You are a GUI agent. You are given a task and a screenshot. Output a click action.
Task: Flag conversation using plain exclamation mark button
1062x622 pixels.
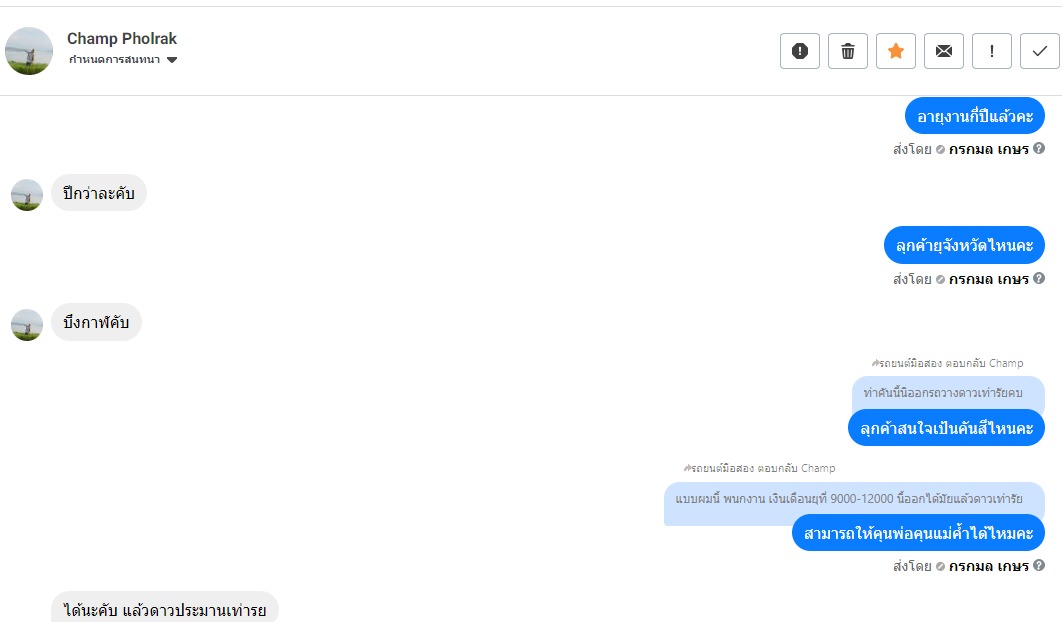point(992,51)
